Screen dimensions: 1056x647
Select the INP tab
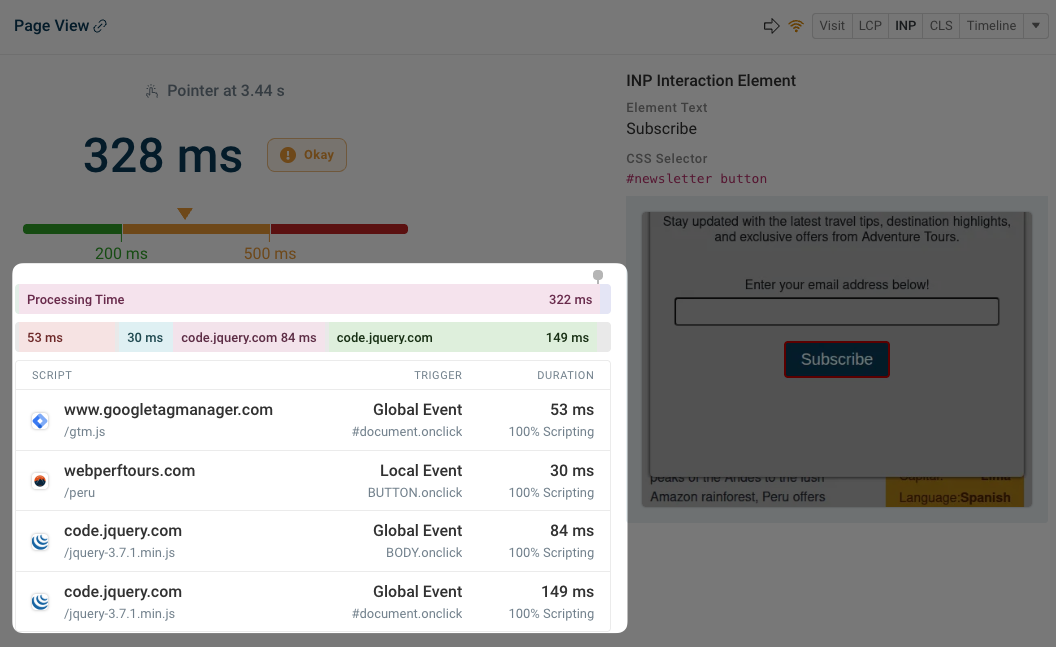905,26
